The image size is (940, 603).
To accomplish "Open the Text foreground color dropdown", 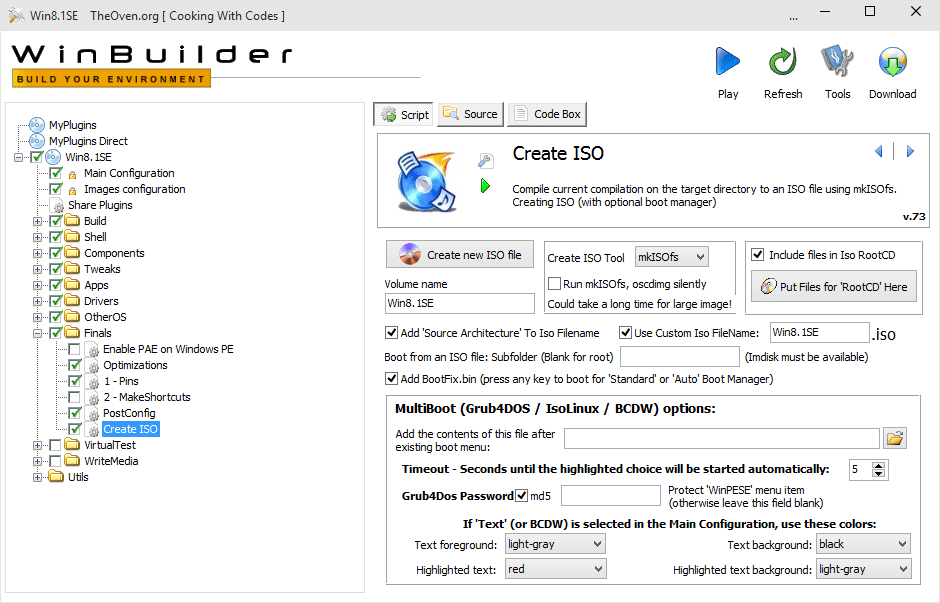I will [x=555, y=544].
